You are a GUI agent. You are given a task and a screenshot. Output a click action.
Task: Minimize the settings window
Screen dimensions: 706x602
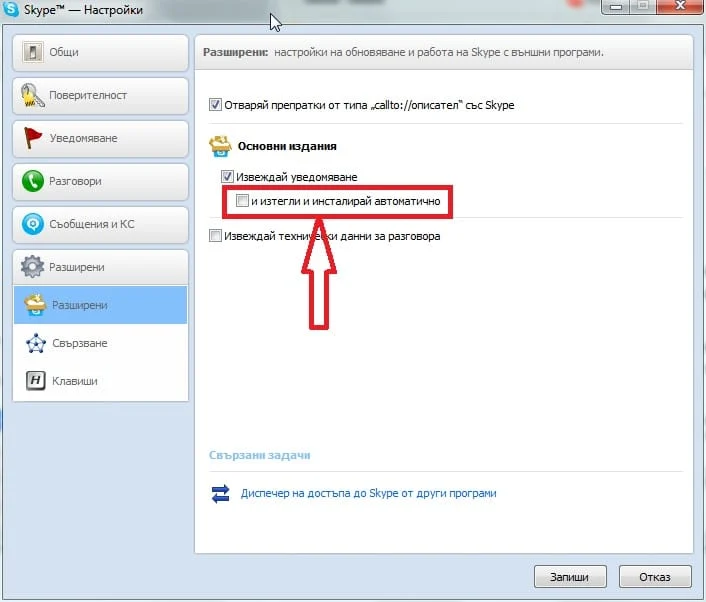(x=615, y=6)
